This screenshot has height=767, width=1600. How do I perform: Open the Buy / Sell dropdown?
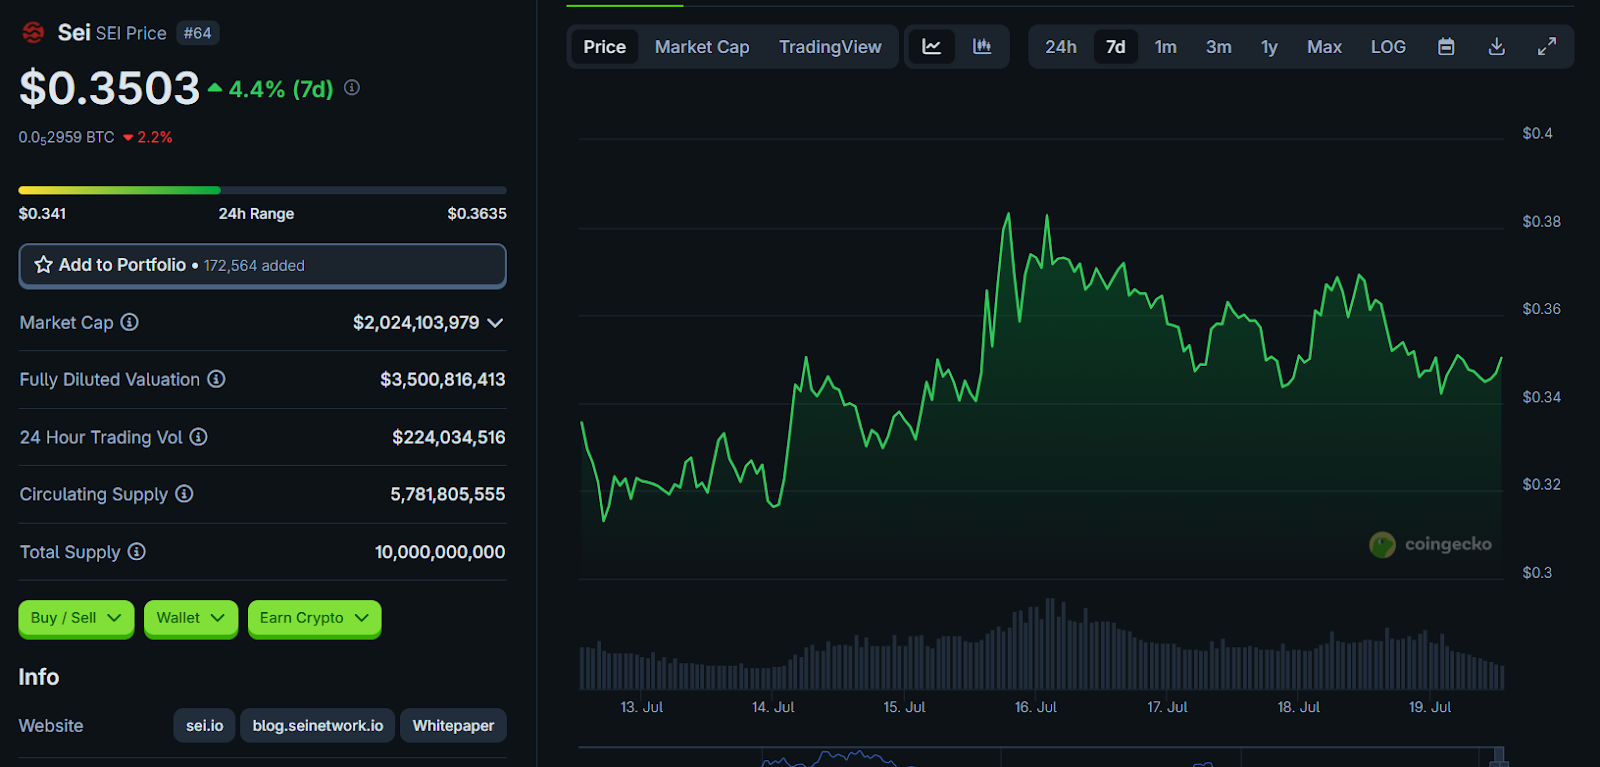click(x=76, y=618)
